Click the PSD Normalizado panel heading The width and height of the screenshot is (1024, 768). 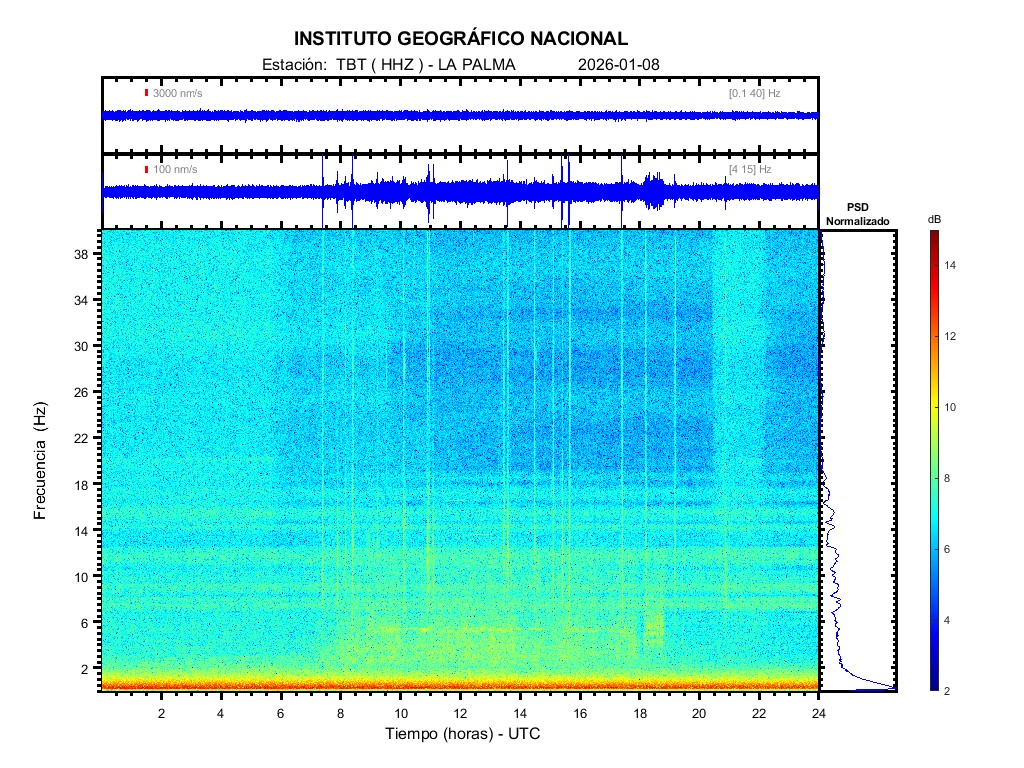[x=857, y=214]
